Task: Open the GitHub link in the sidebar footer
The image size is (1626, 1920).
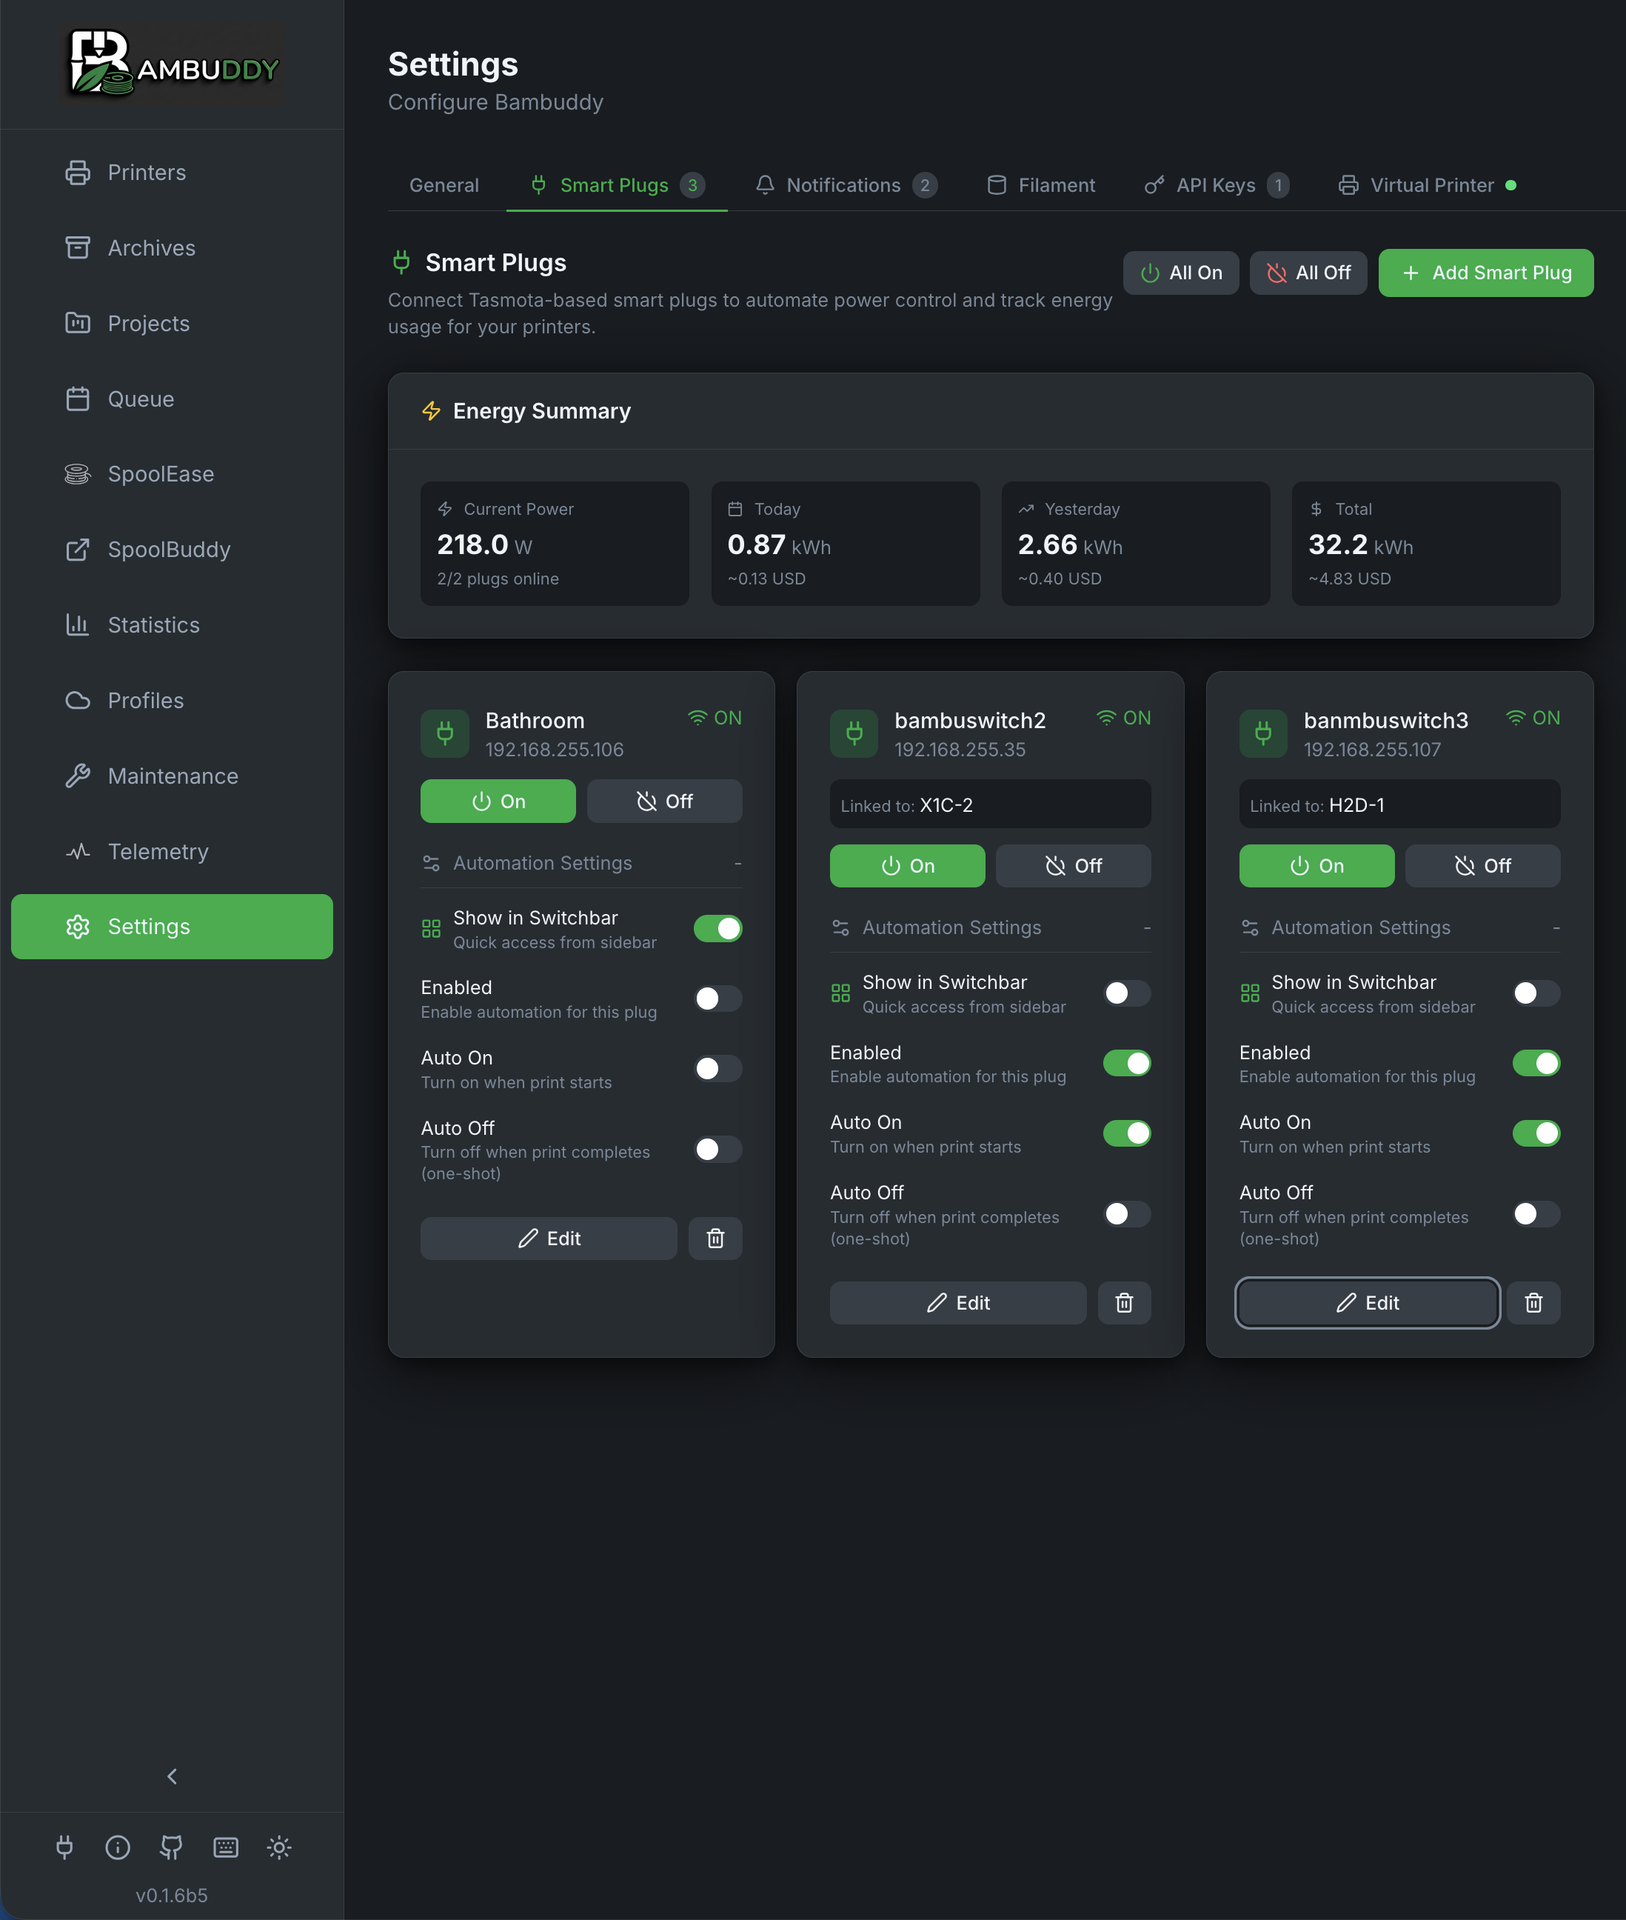Action: 171,1847
